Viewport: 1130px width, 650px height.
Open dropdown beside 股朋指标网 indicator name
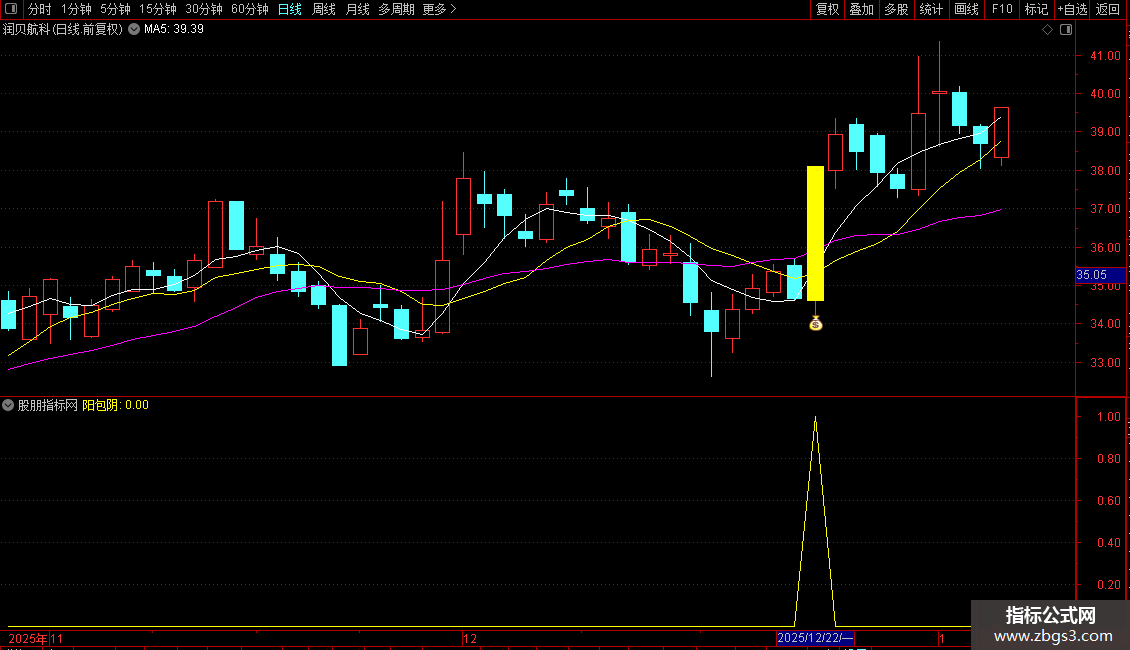pos(8,405)
